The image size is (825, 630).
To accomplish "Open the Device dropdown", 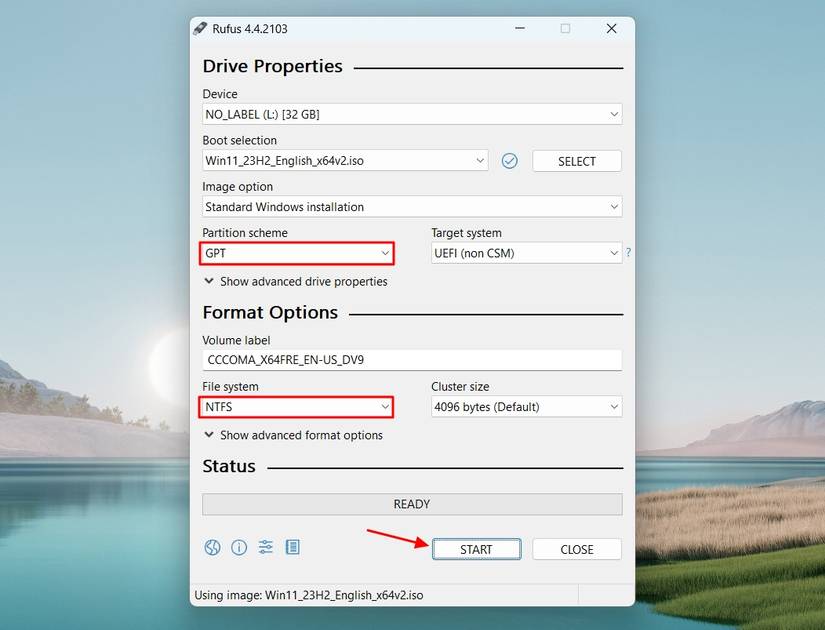I will point(412,113).
